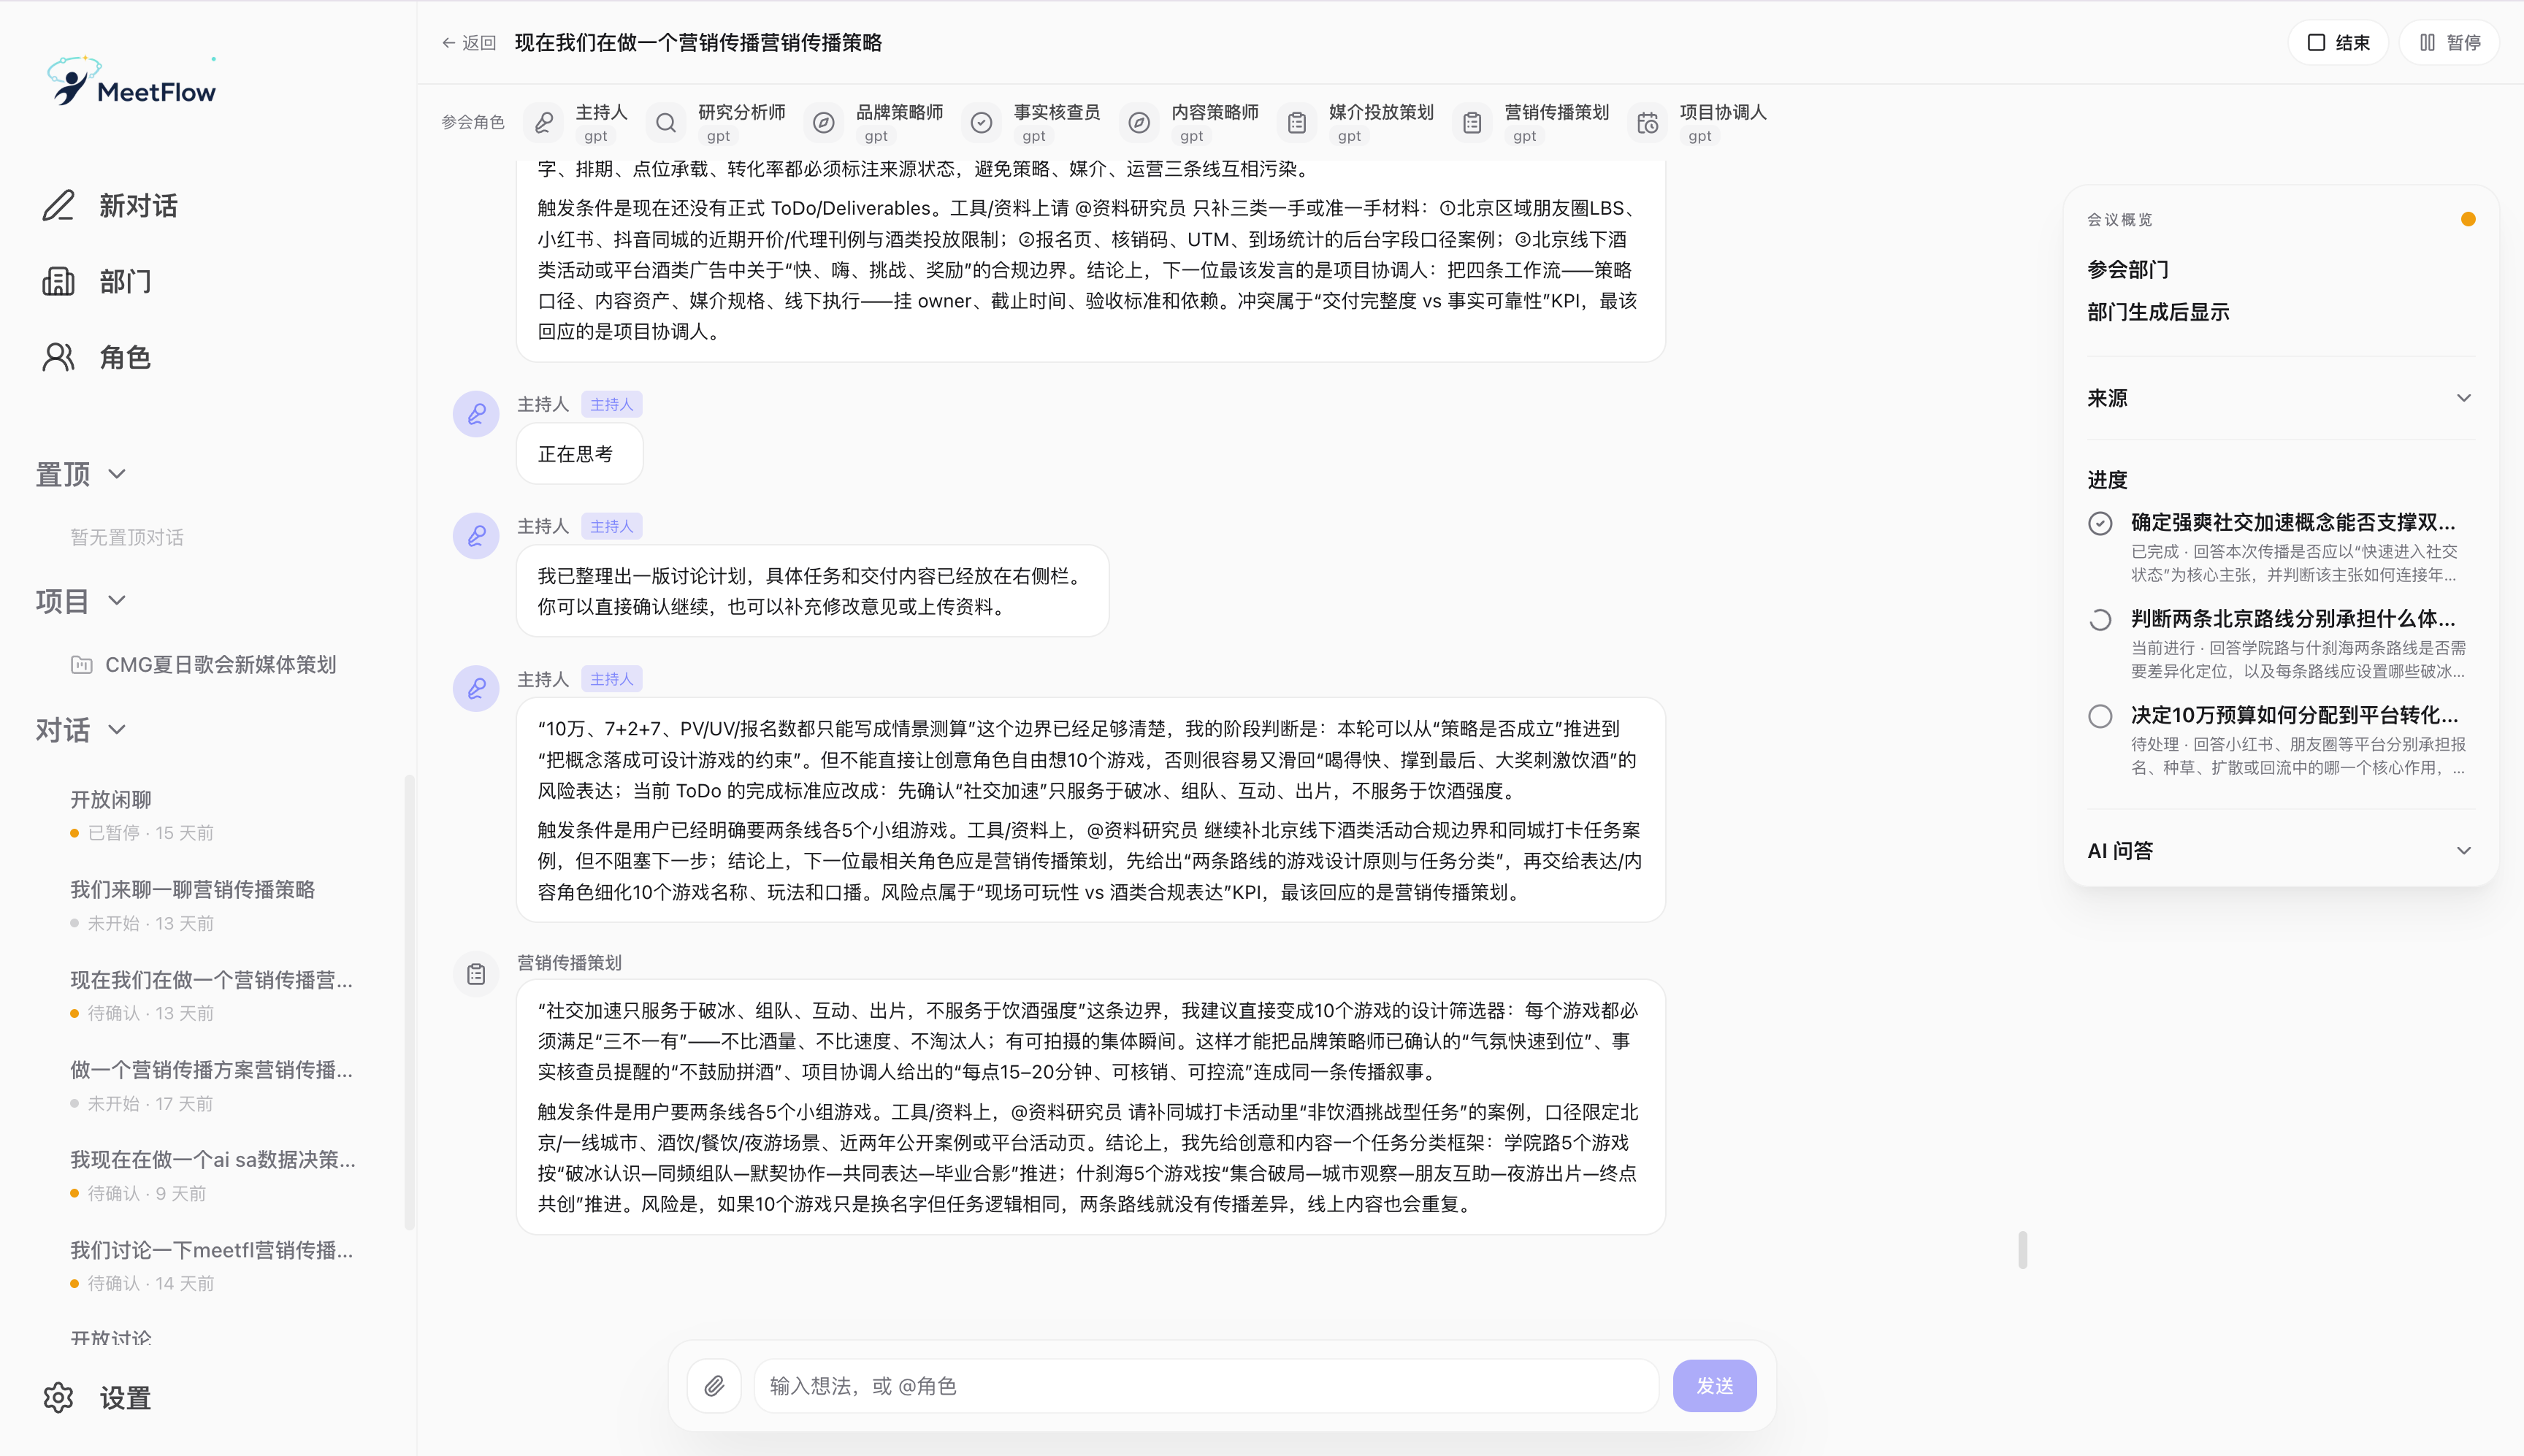
Task: Click the 内容策略师 compass icon
Action: (x=1139, y=122)
